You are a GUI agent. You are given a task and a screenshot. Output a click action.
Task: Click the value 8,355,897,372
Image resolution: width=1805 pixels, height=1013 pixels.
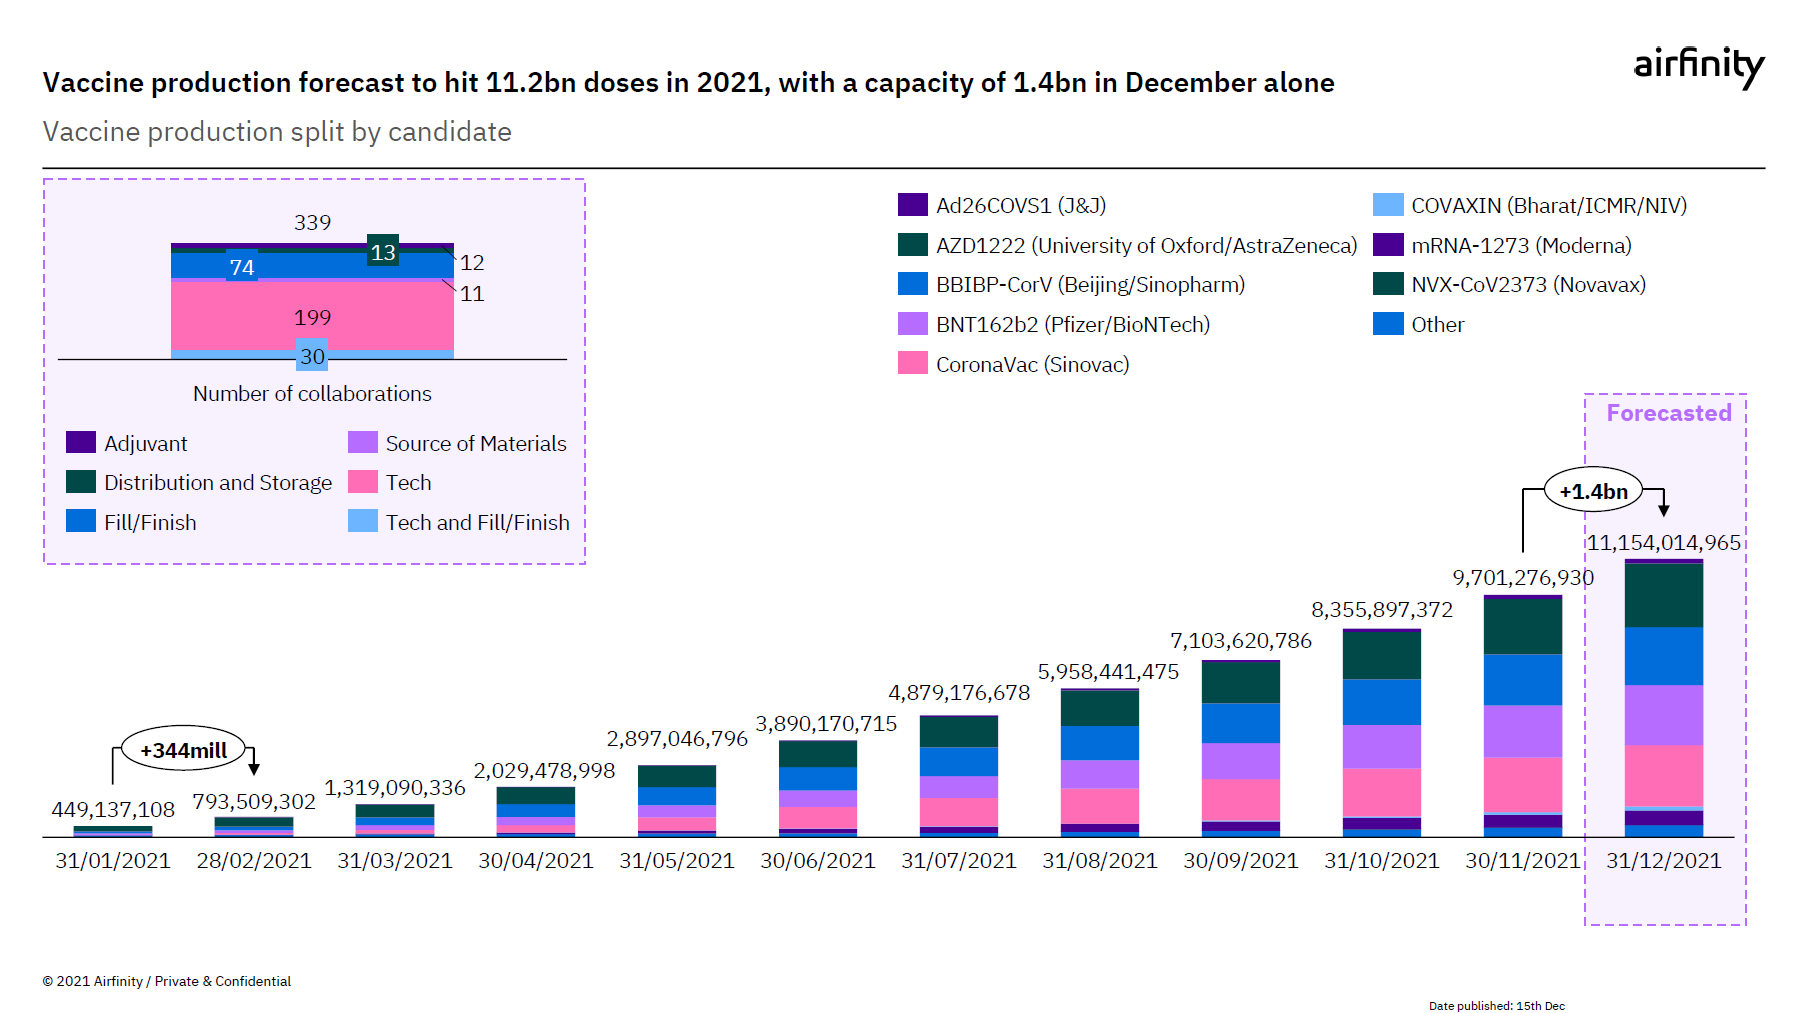pyautogui.click(x=1382, y=609)
